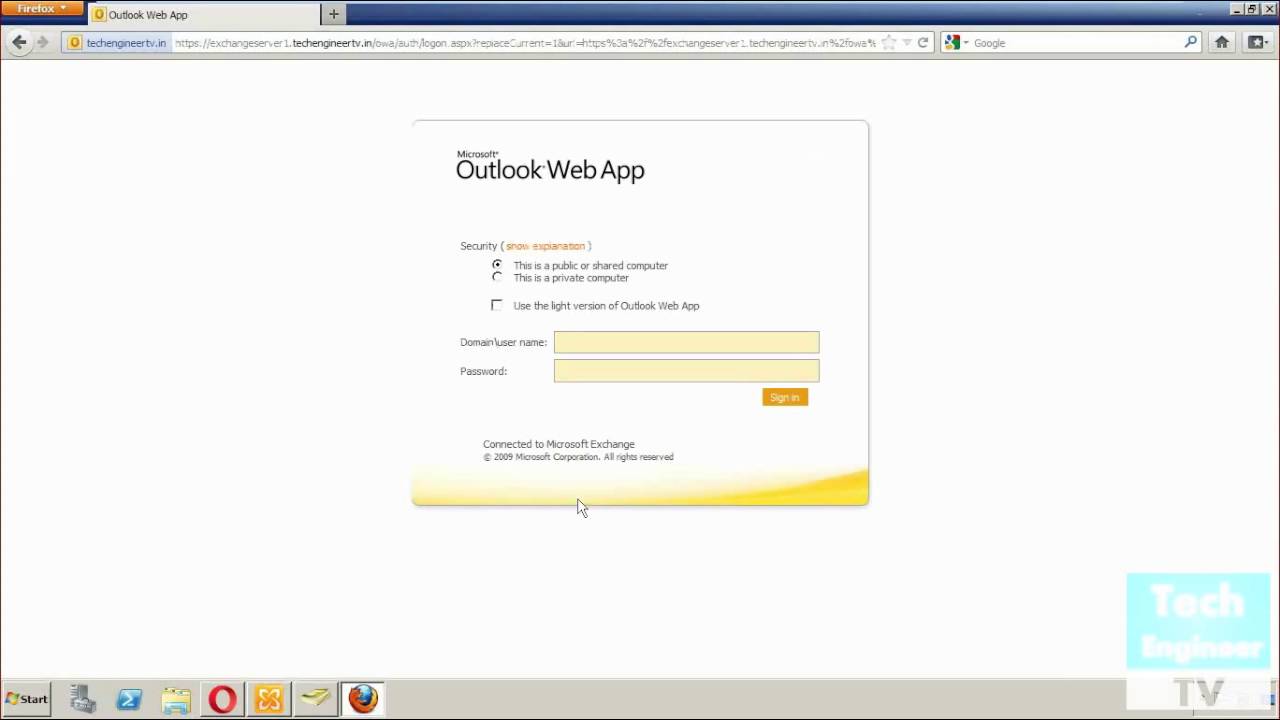Bookmark this page with the star icon
1280x720 pixels.
(x=889, y=43)
